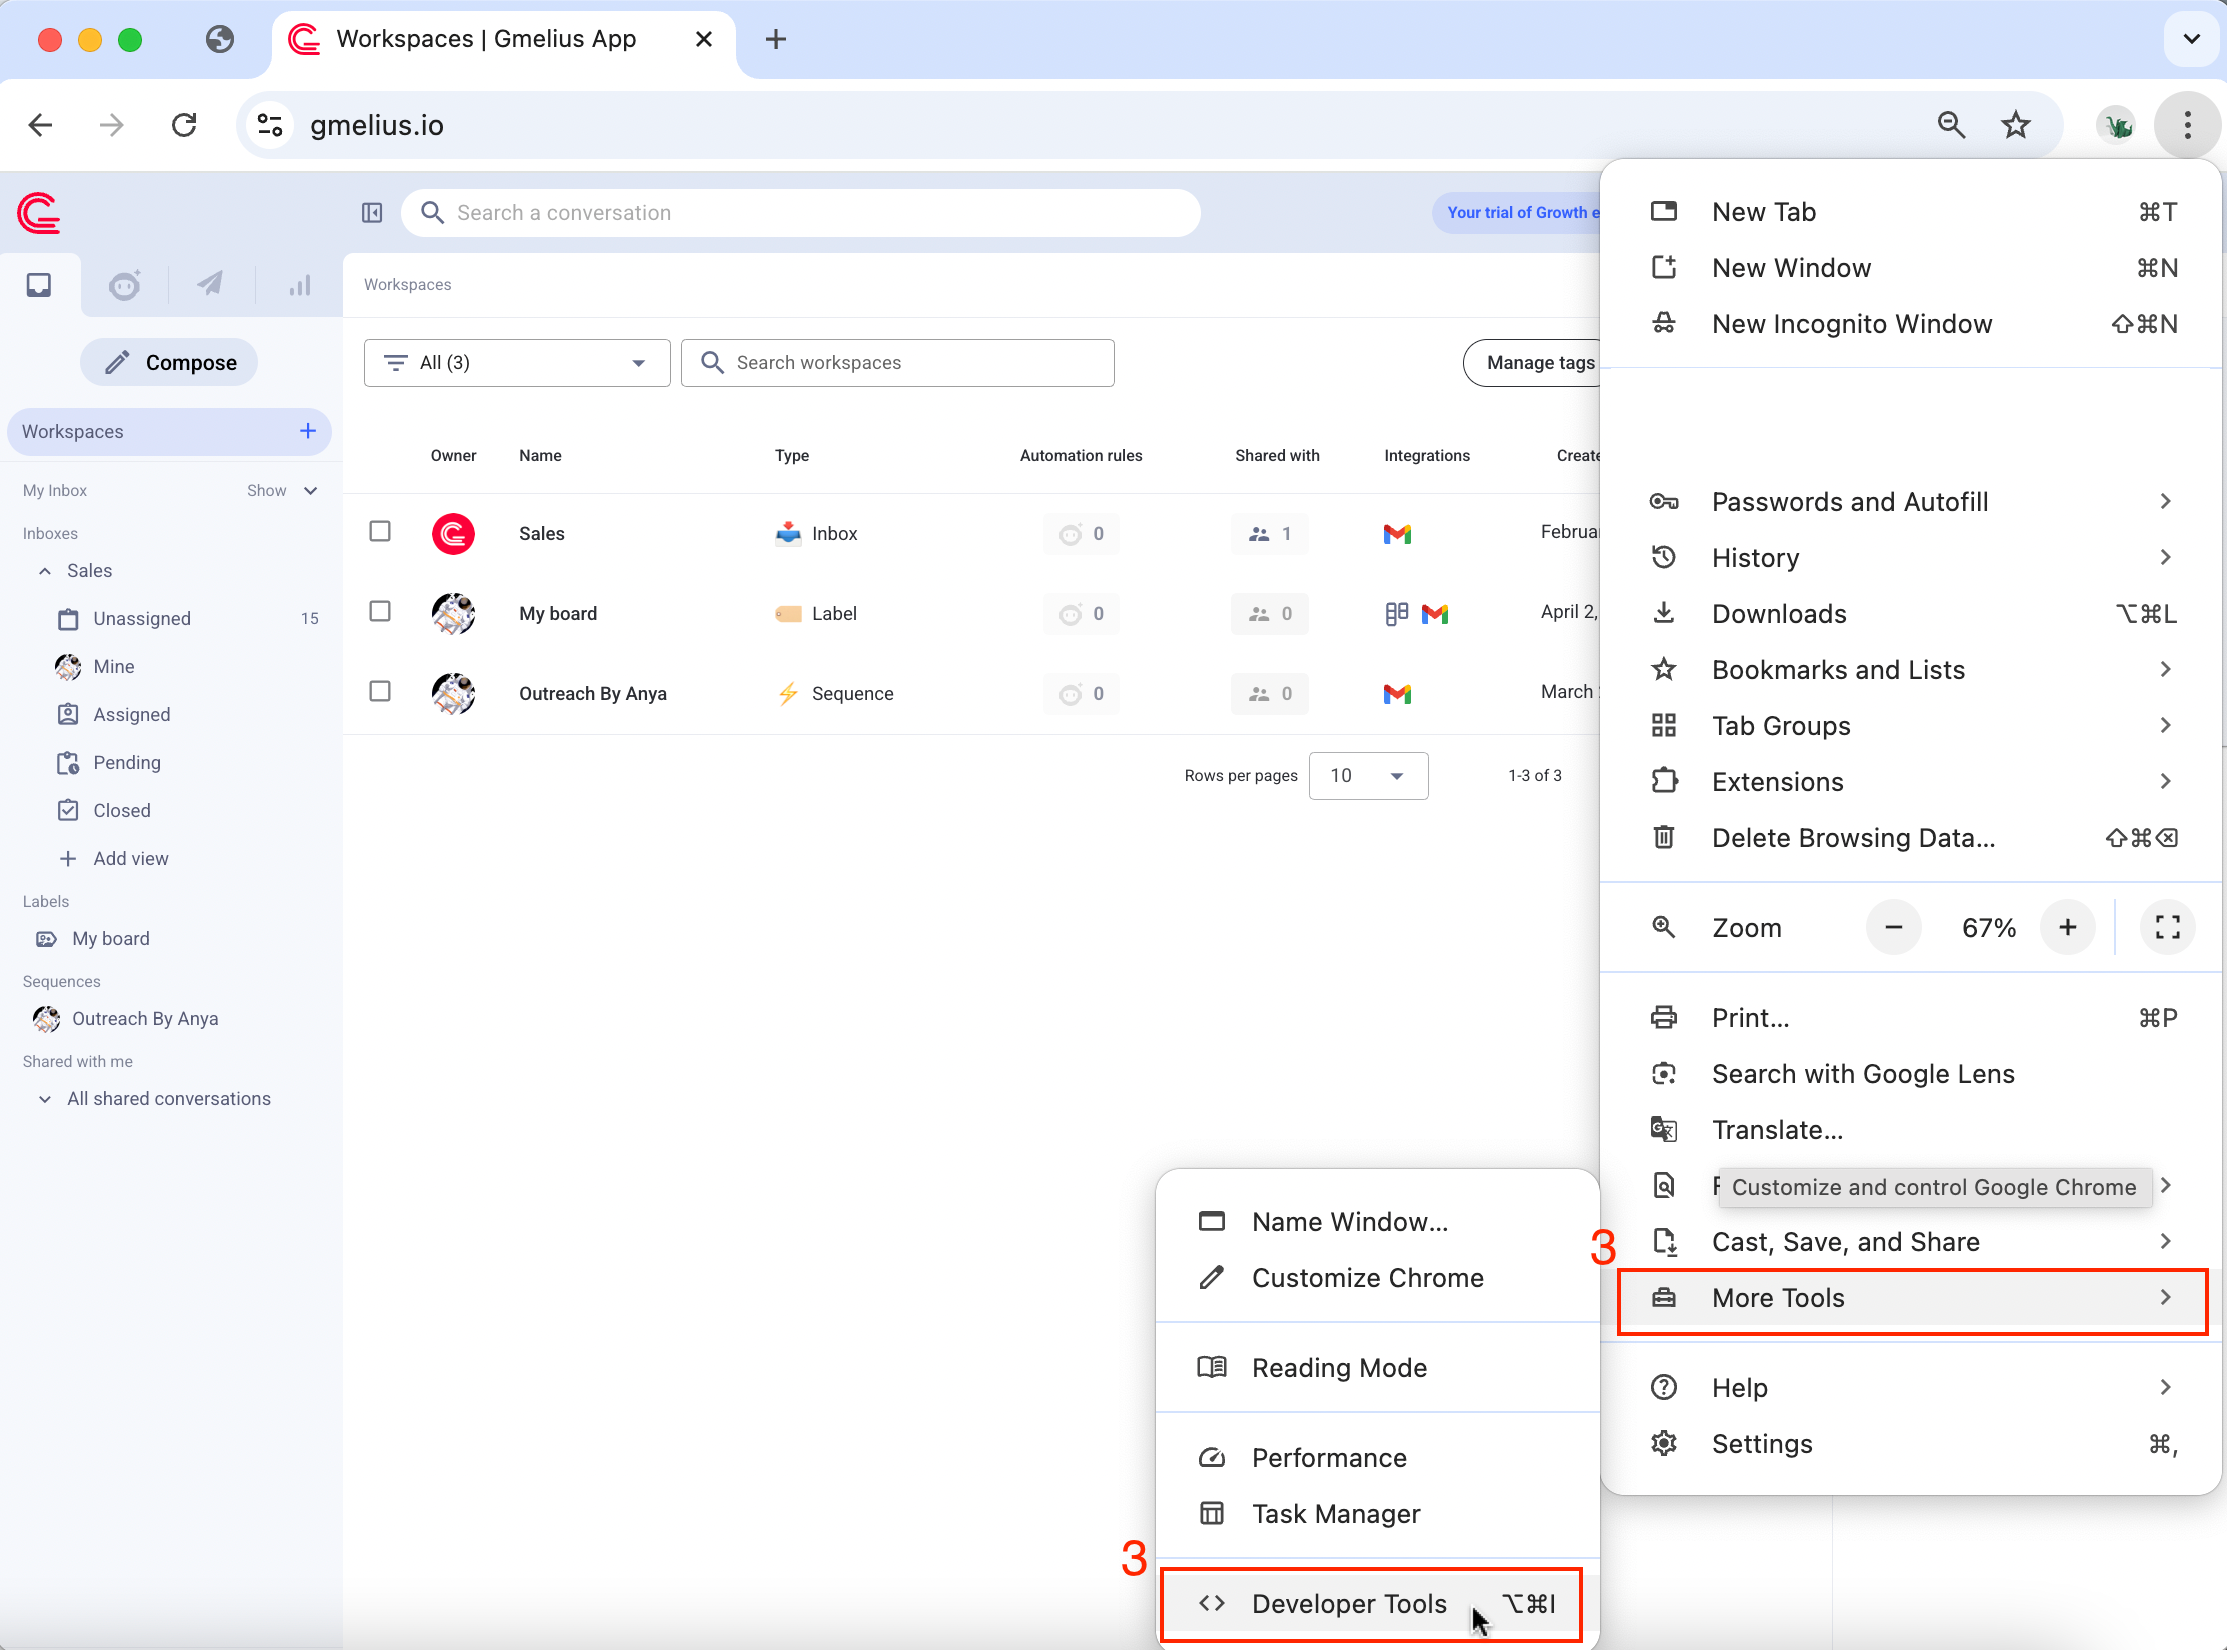The width and height of the screenshot is (2227, 1650).
Task: Collapse the Sales inbox tree
Action: 45,571
